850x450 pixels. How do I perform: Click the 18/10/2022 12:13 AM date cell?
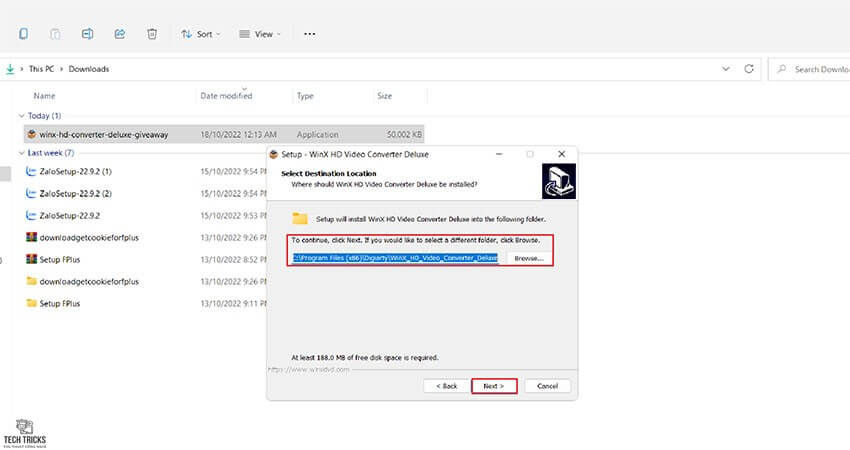click(239, 134)
